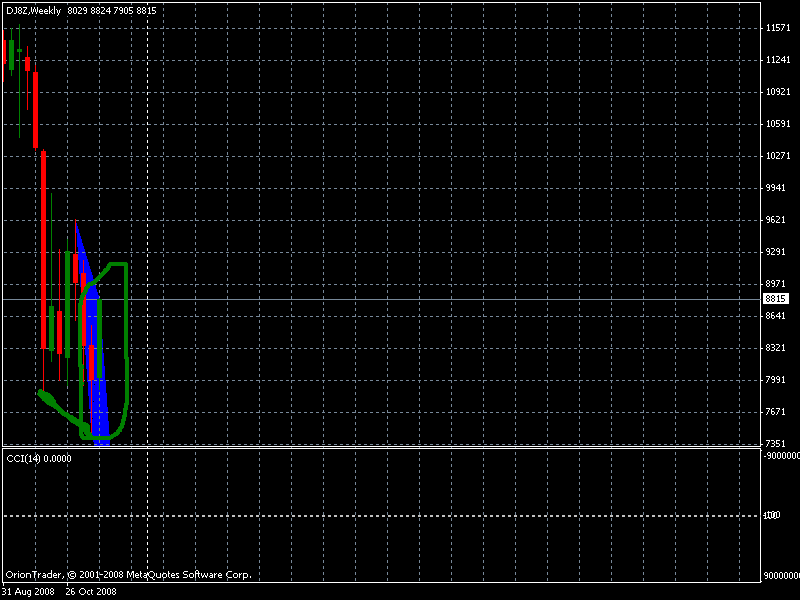Select the OHLC values 8029 8824 7905 8815
Image resolution: width=800 pixels, height=600 pixels.
click(x=112, y=11)
